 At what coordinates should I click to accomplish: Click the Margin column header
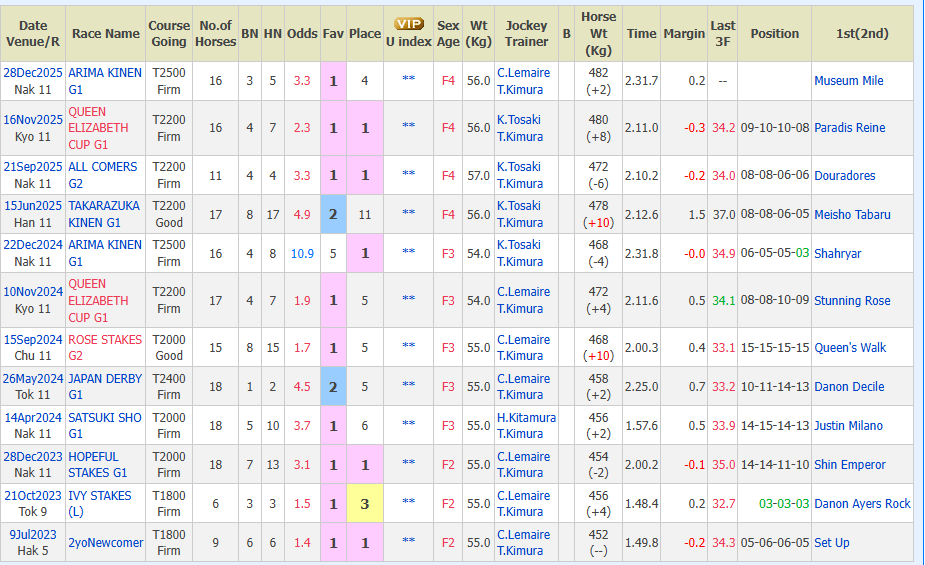click(684, 34)
